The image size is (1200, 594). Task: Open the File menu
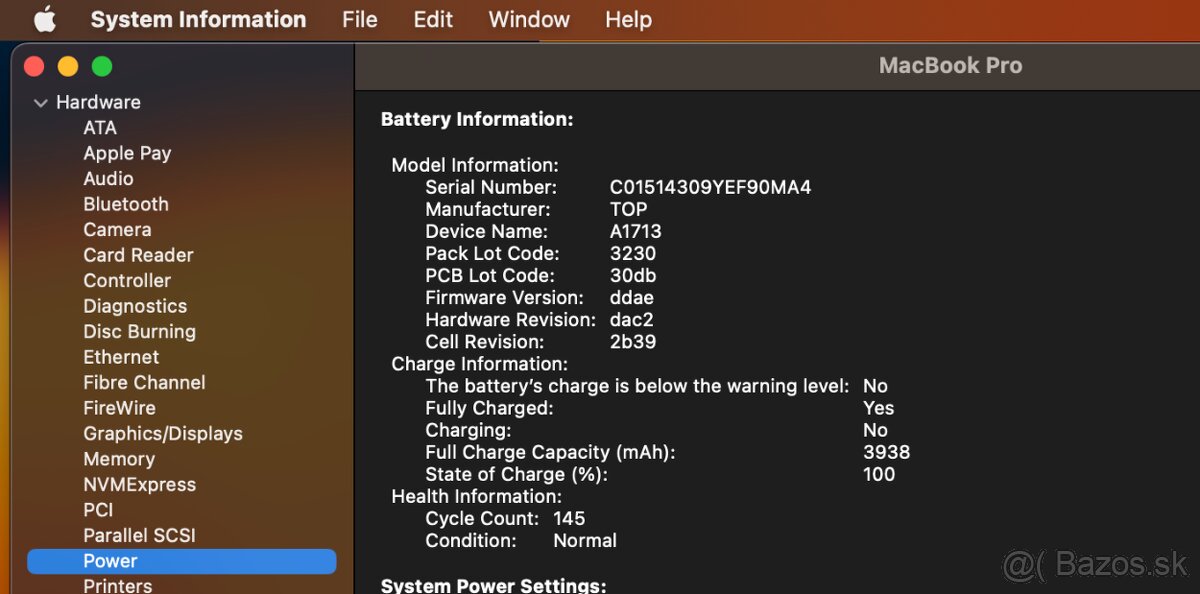click(359, 19)
